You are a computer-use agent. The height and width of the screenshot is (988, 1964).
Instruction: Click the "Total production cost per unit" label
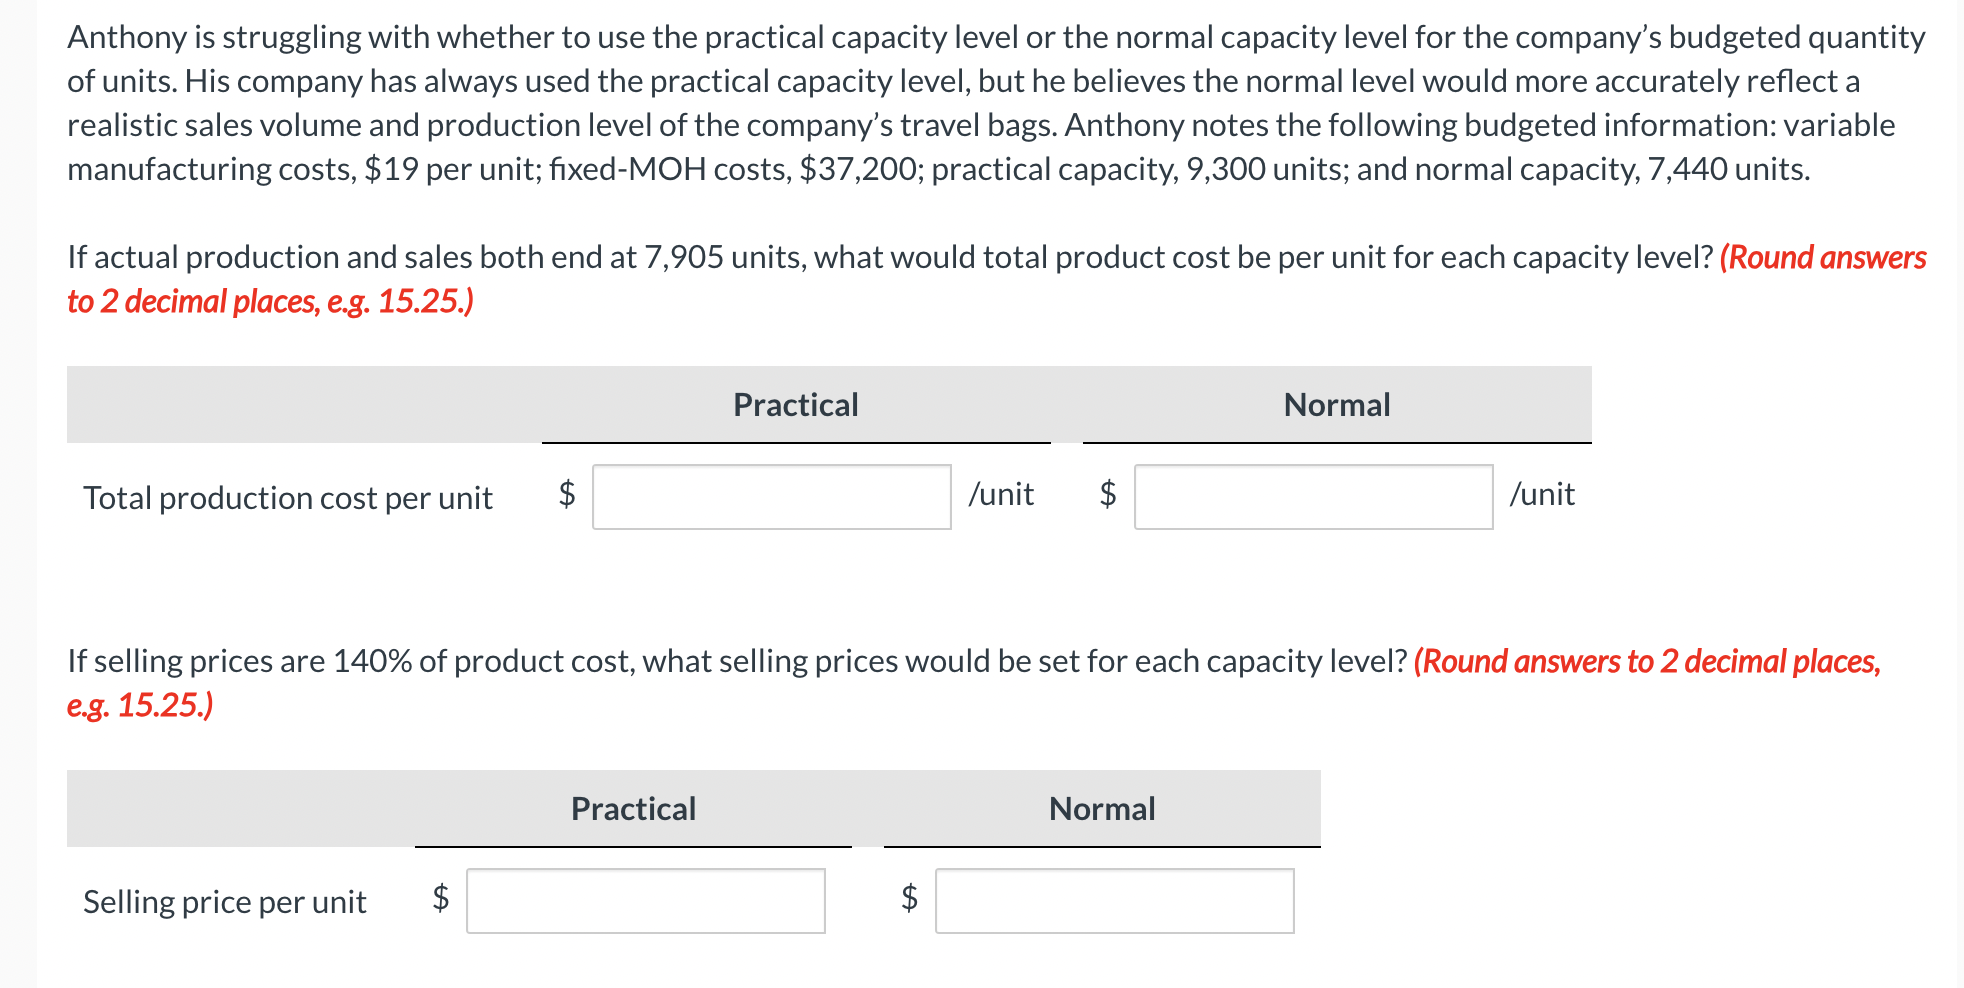[x=288, y=498]
